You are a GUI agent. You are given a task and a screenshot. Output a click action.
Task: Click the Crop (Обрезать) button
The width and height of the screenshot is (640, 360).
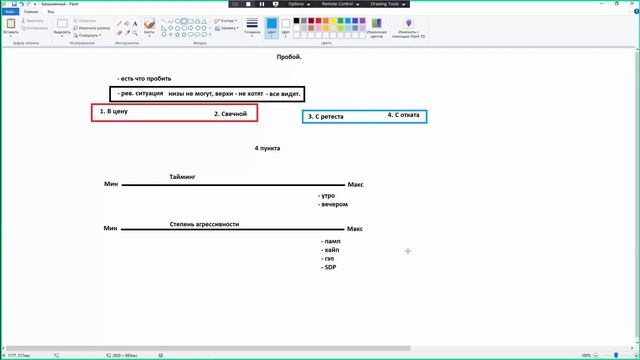pyautogui.click(x=85, y=21)
